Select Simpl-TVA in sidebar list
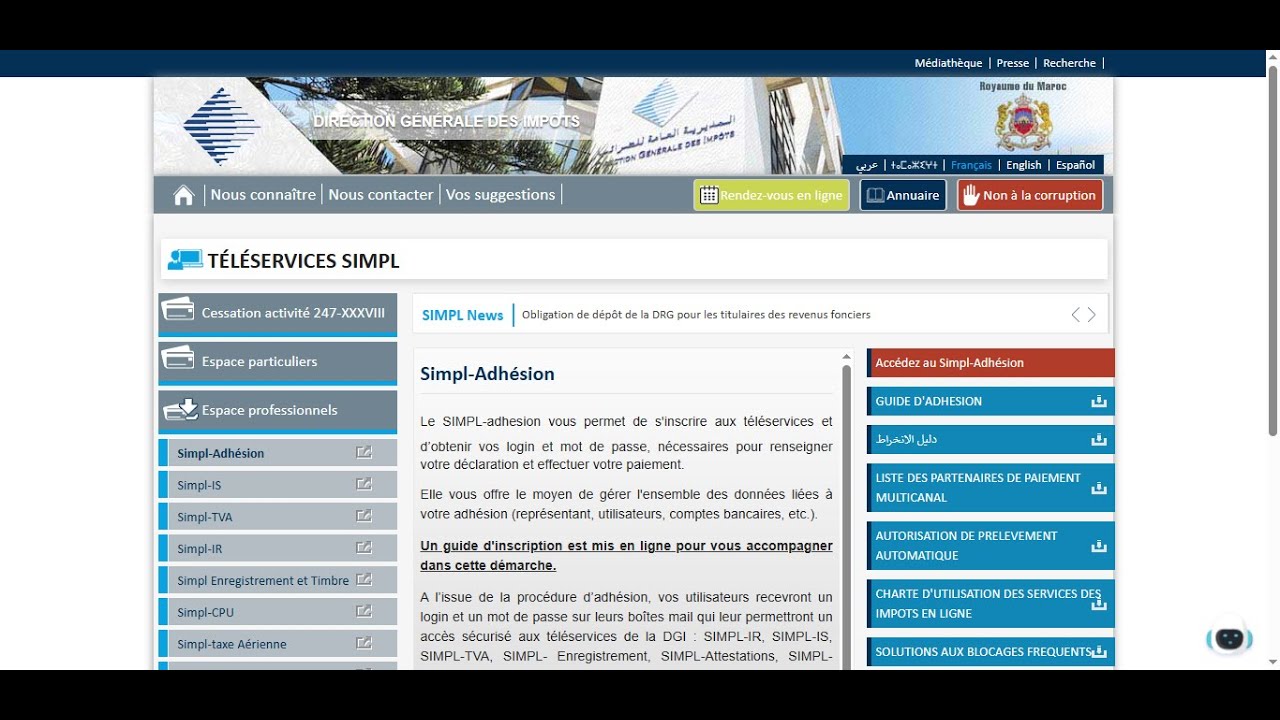 pos(278,517)
